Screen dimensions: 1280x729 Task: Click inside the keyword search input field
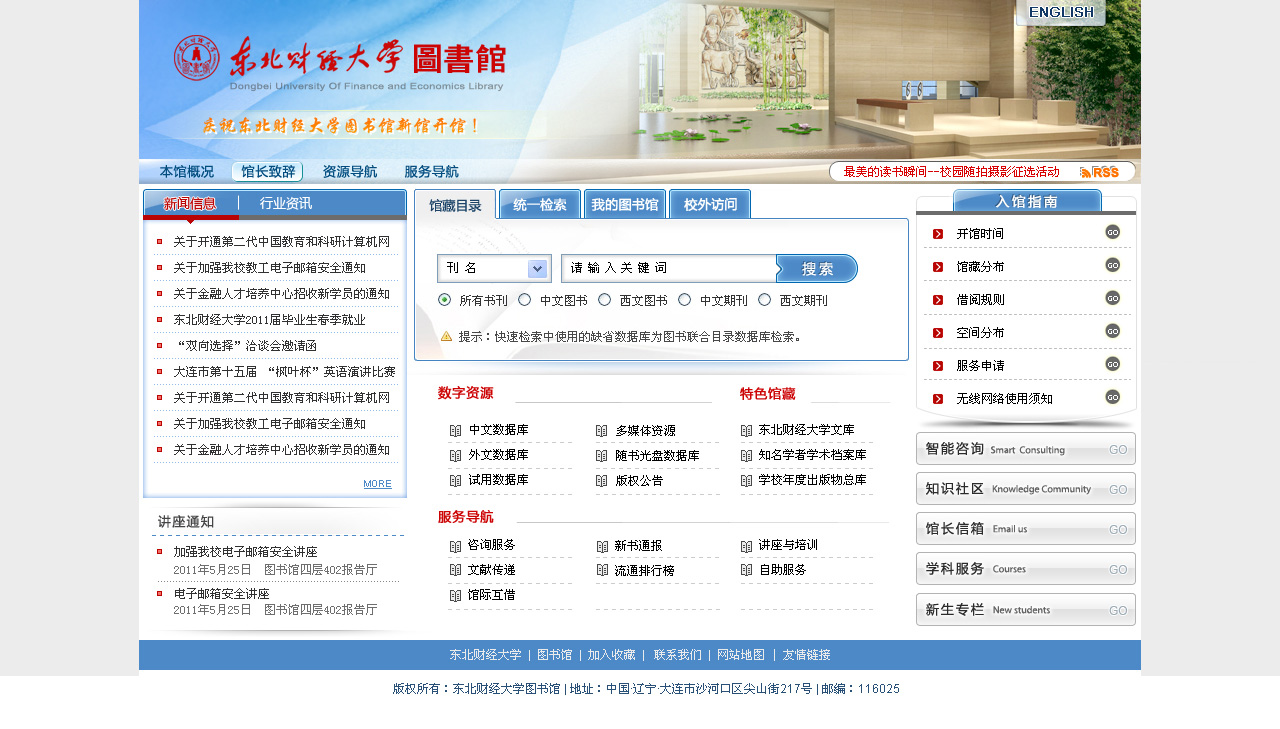[x=668, y=268]
